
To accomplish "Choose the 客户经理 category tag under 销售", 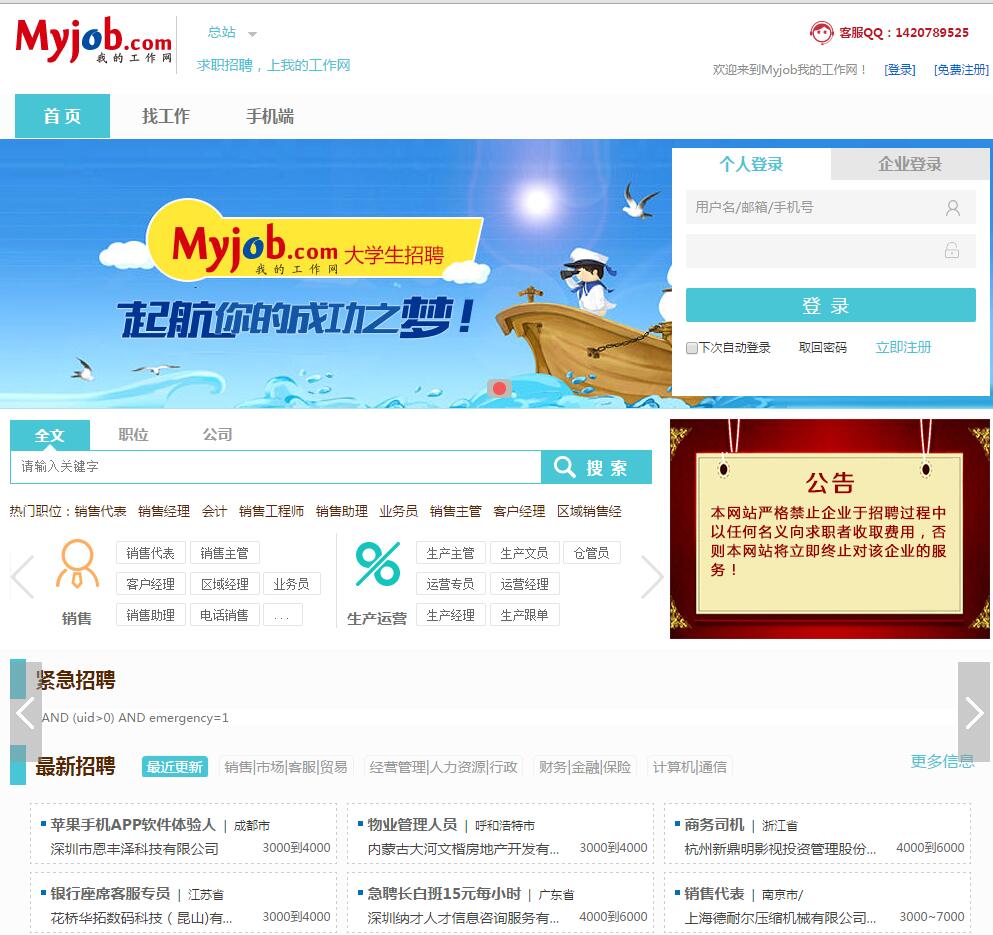I will coord(151,584).
